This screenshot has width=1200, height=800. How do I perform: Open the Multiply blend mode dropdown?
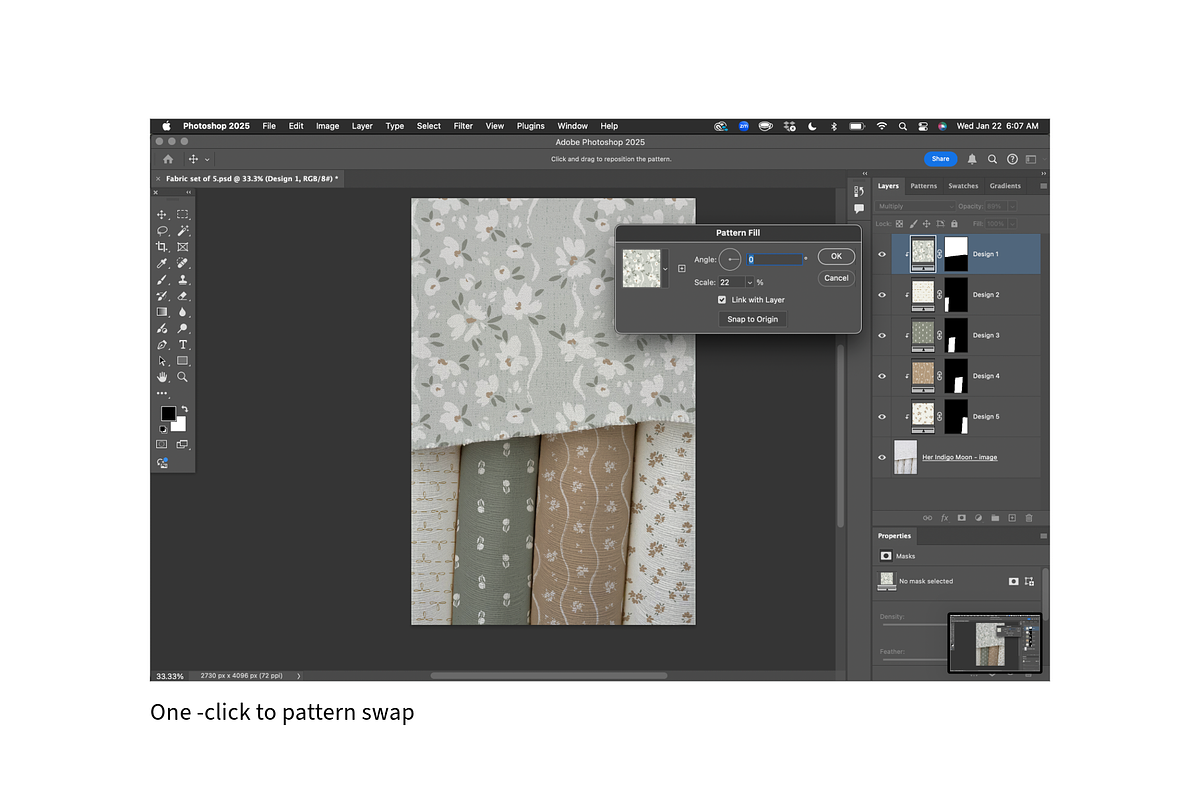point(915,206)
